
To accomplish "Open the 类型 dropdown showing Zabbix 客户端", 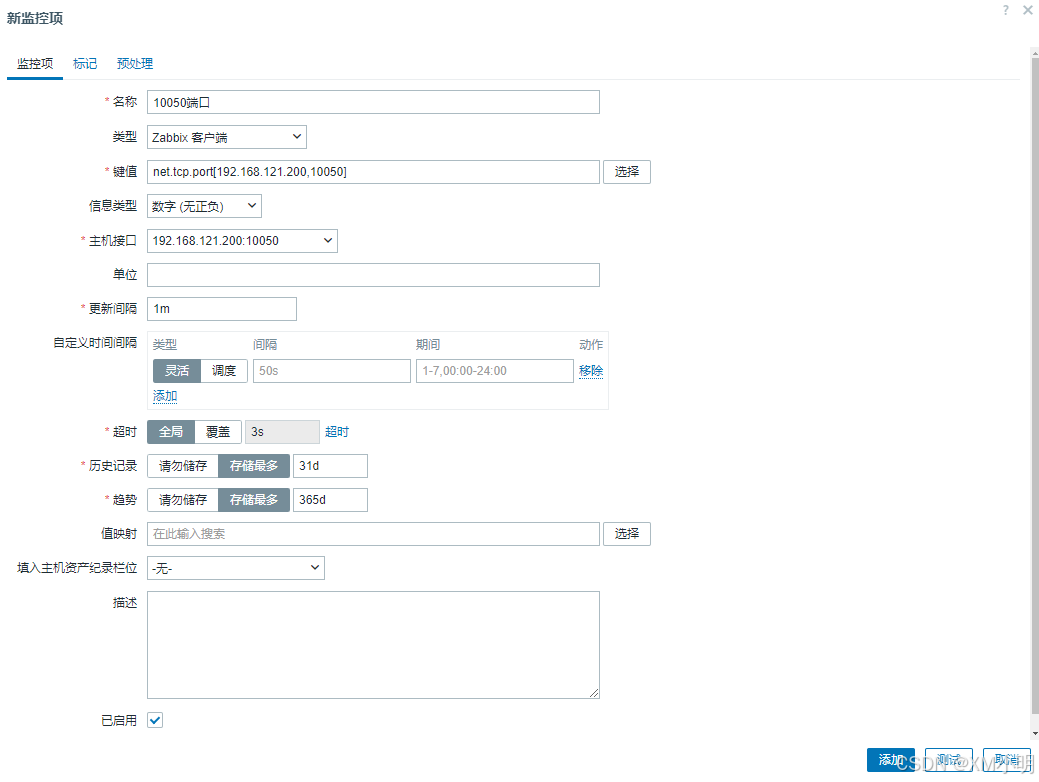I will pos(227,137).
